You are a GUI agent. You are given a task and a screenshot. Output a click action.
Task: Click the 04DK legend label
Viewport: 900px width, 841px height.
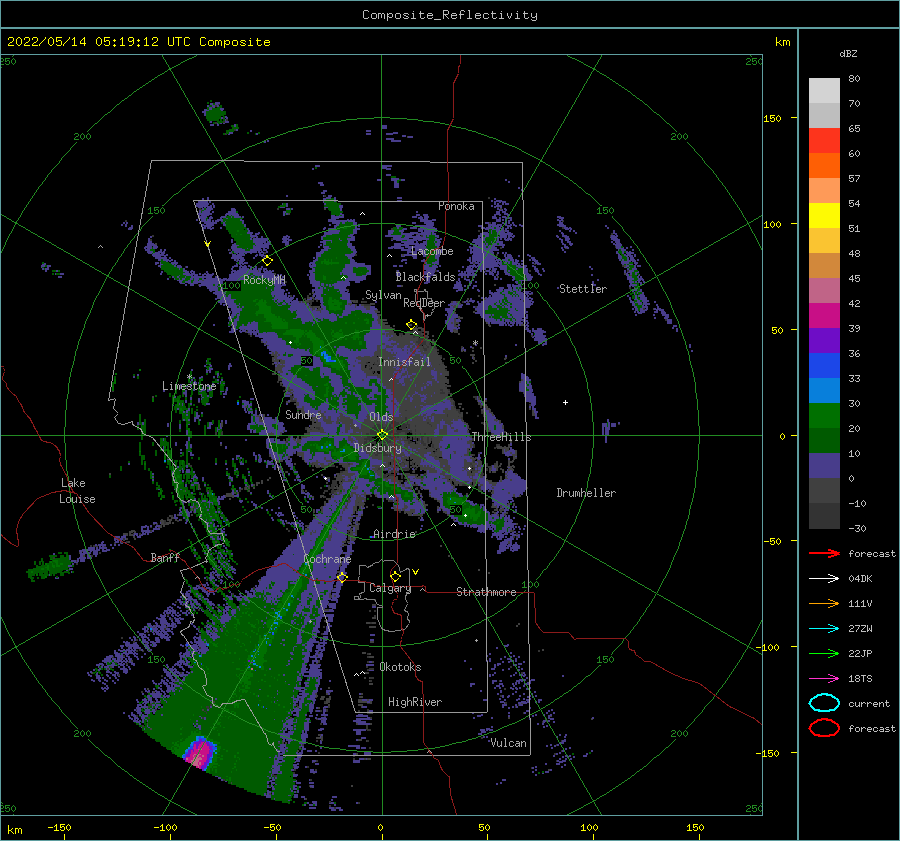[x=860, y=579]
